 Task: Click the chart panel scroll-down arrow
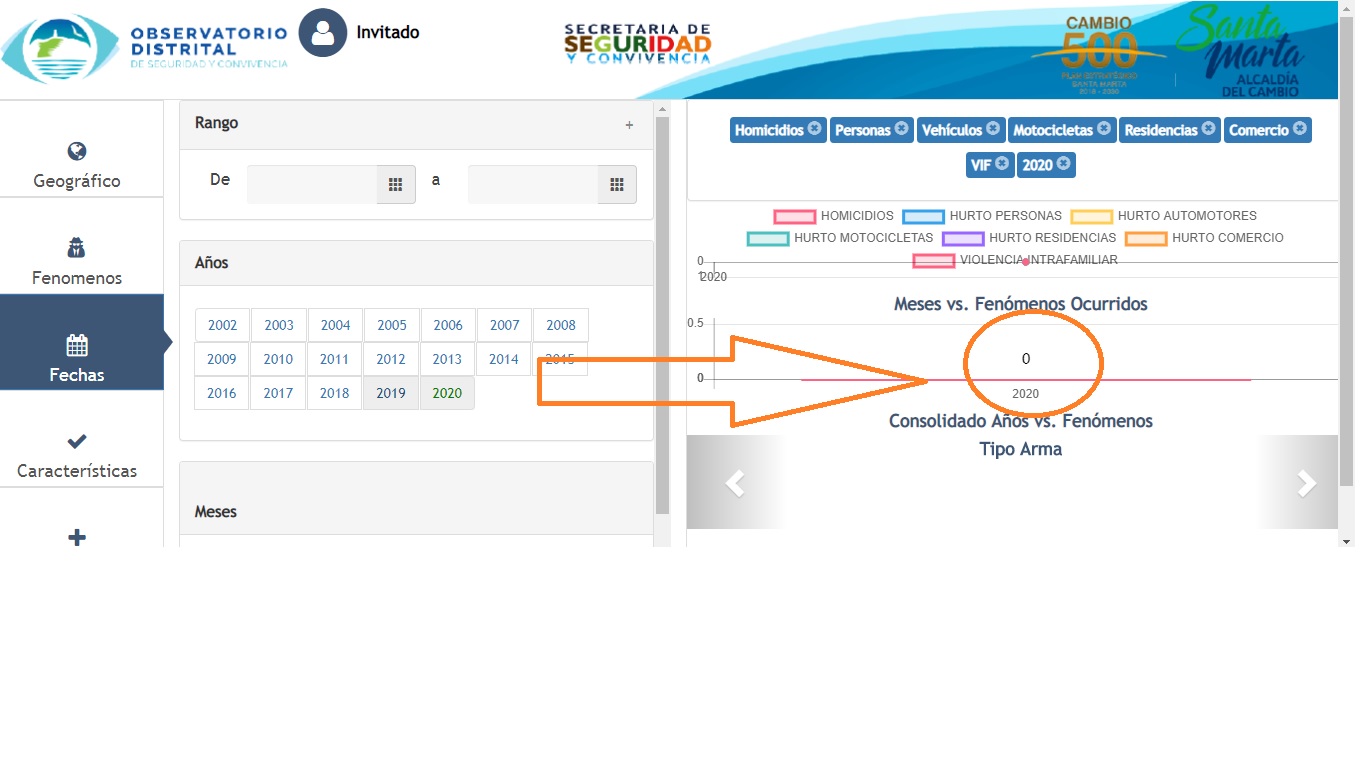[1347, 540]
